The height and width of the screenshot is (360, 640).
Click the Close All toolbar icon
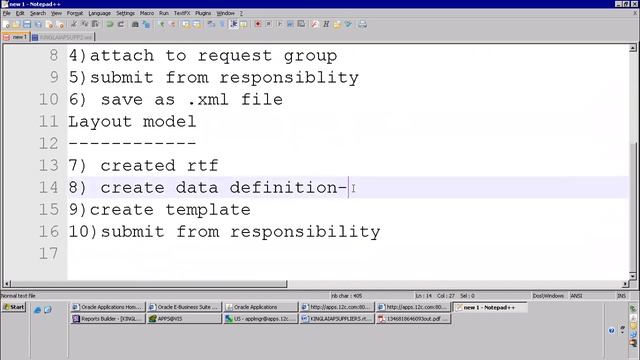click(60, 24)
